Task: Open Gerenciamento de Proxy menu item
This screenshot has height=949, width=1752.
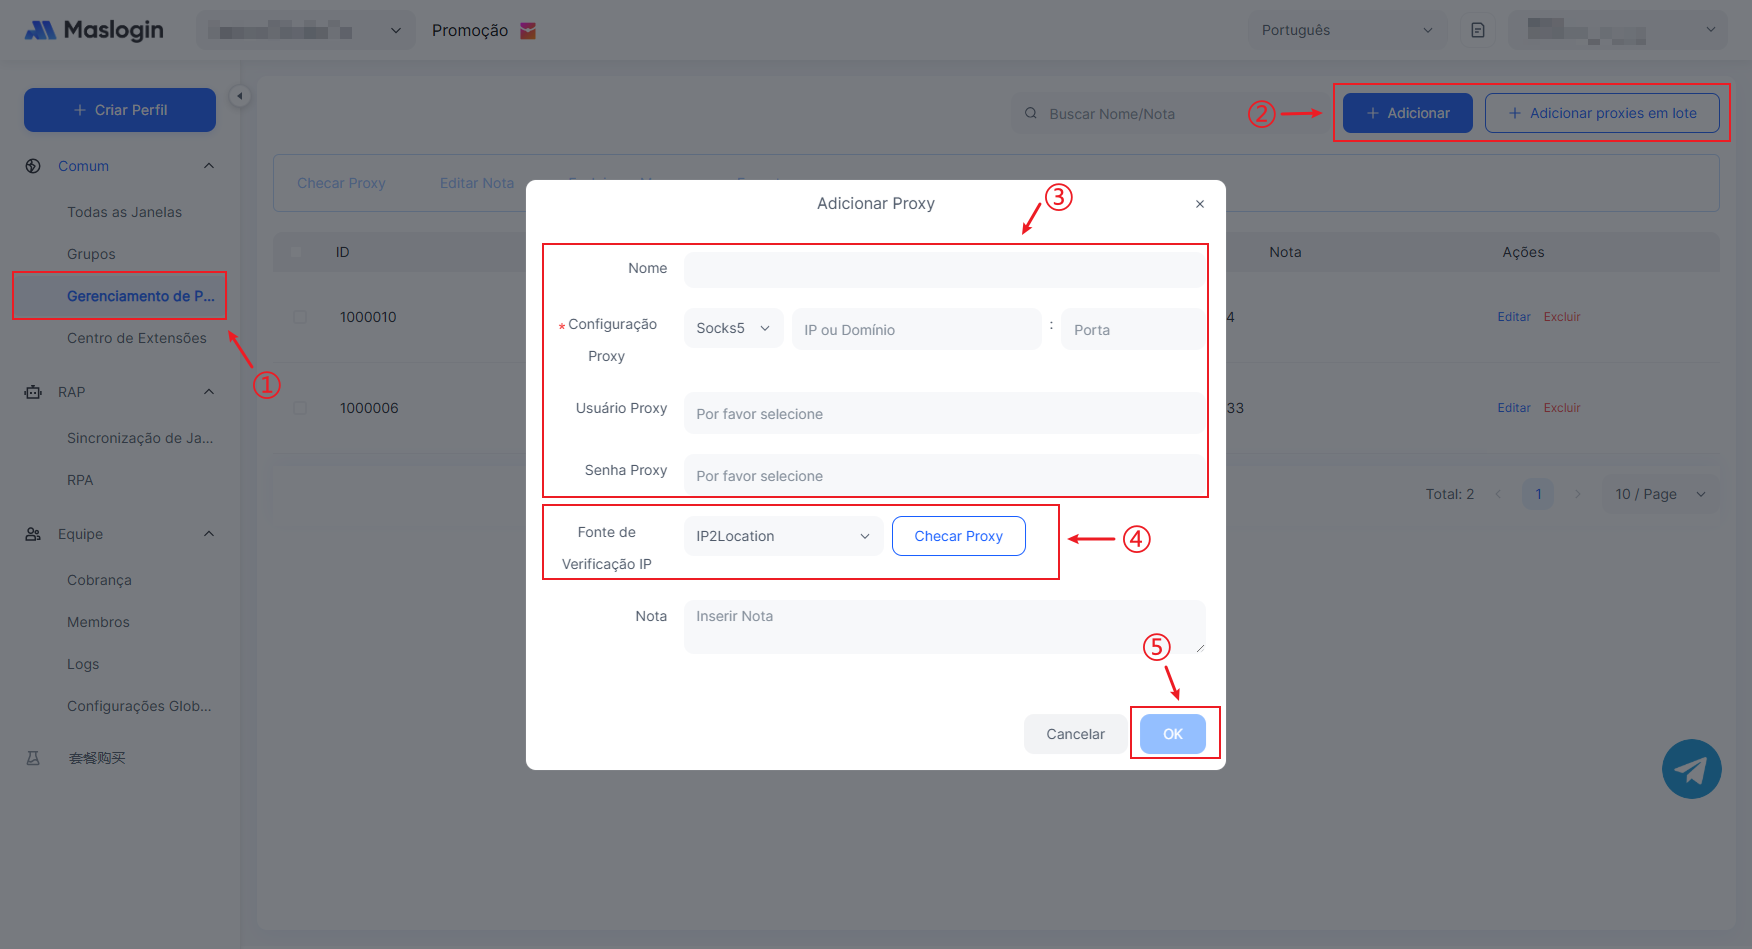Action: click(x=140, y=296)
